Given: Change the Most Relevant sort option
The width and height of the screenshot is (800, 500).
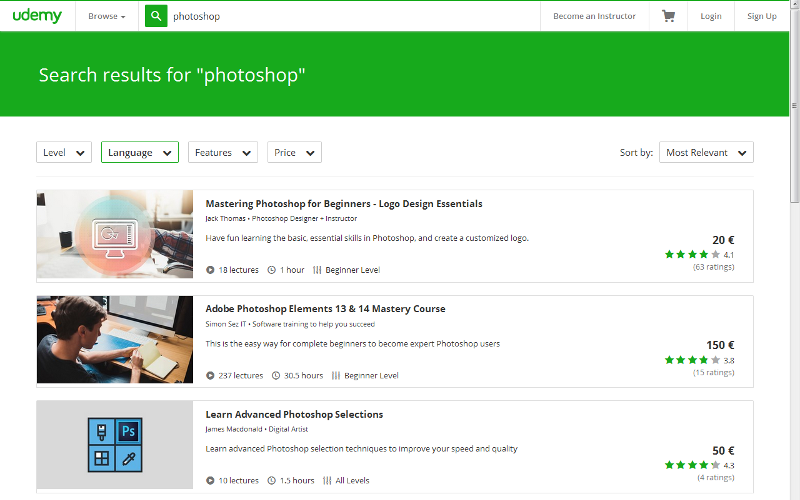Looking at the screenshot, I should [x=706, y=152].
